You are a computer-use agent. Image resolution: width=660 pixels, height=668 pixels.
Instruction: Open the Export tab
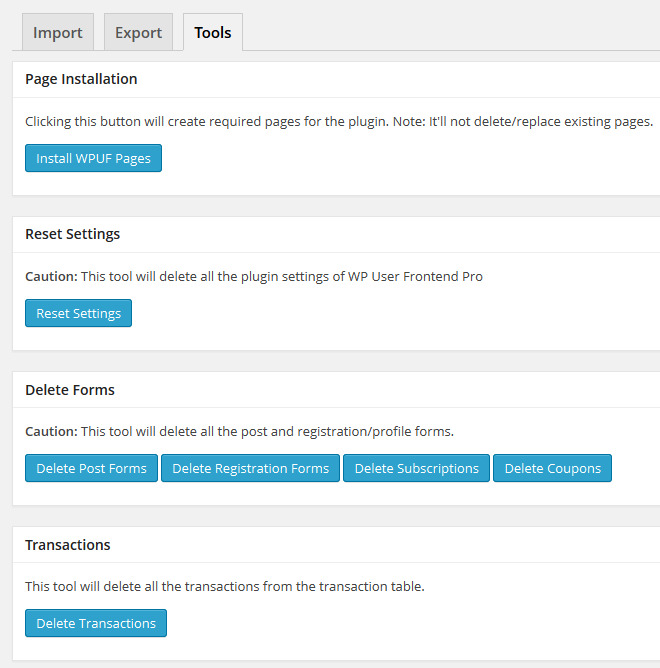(138, 32)
